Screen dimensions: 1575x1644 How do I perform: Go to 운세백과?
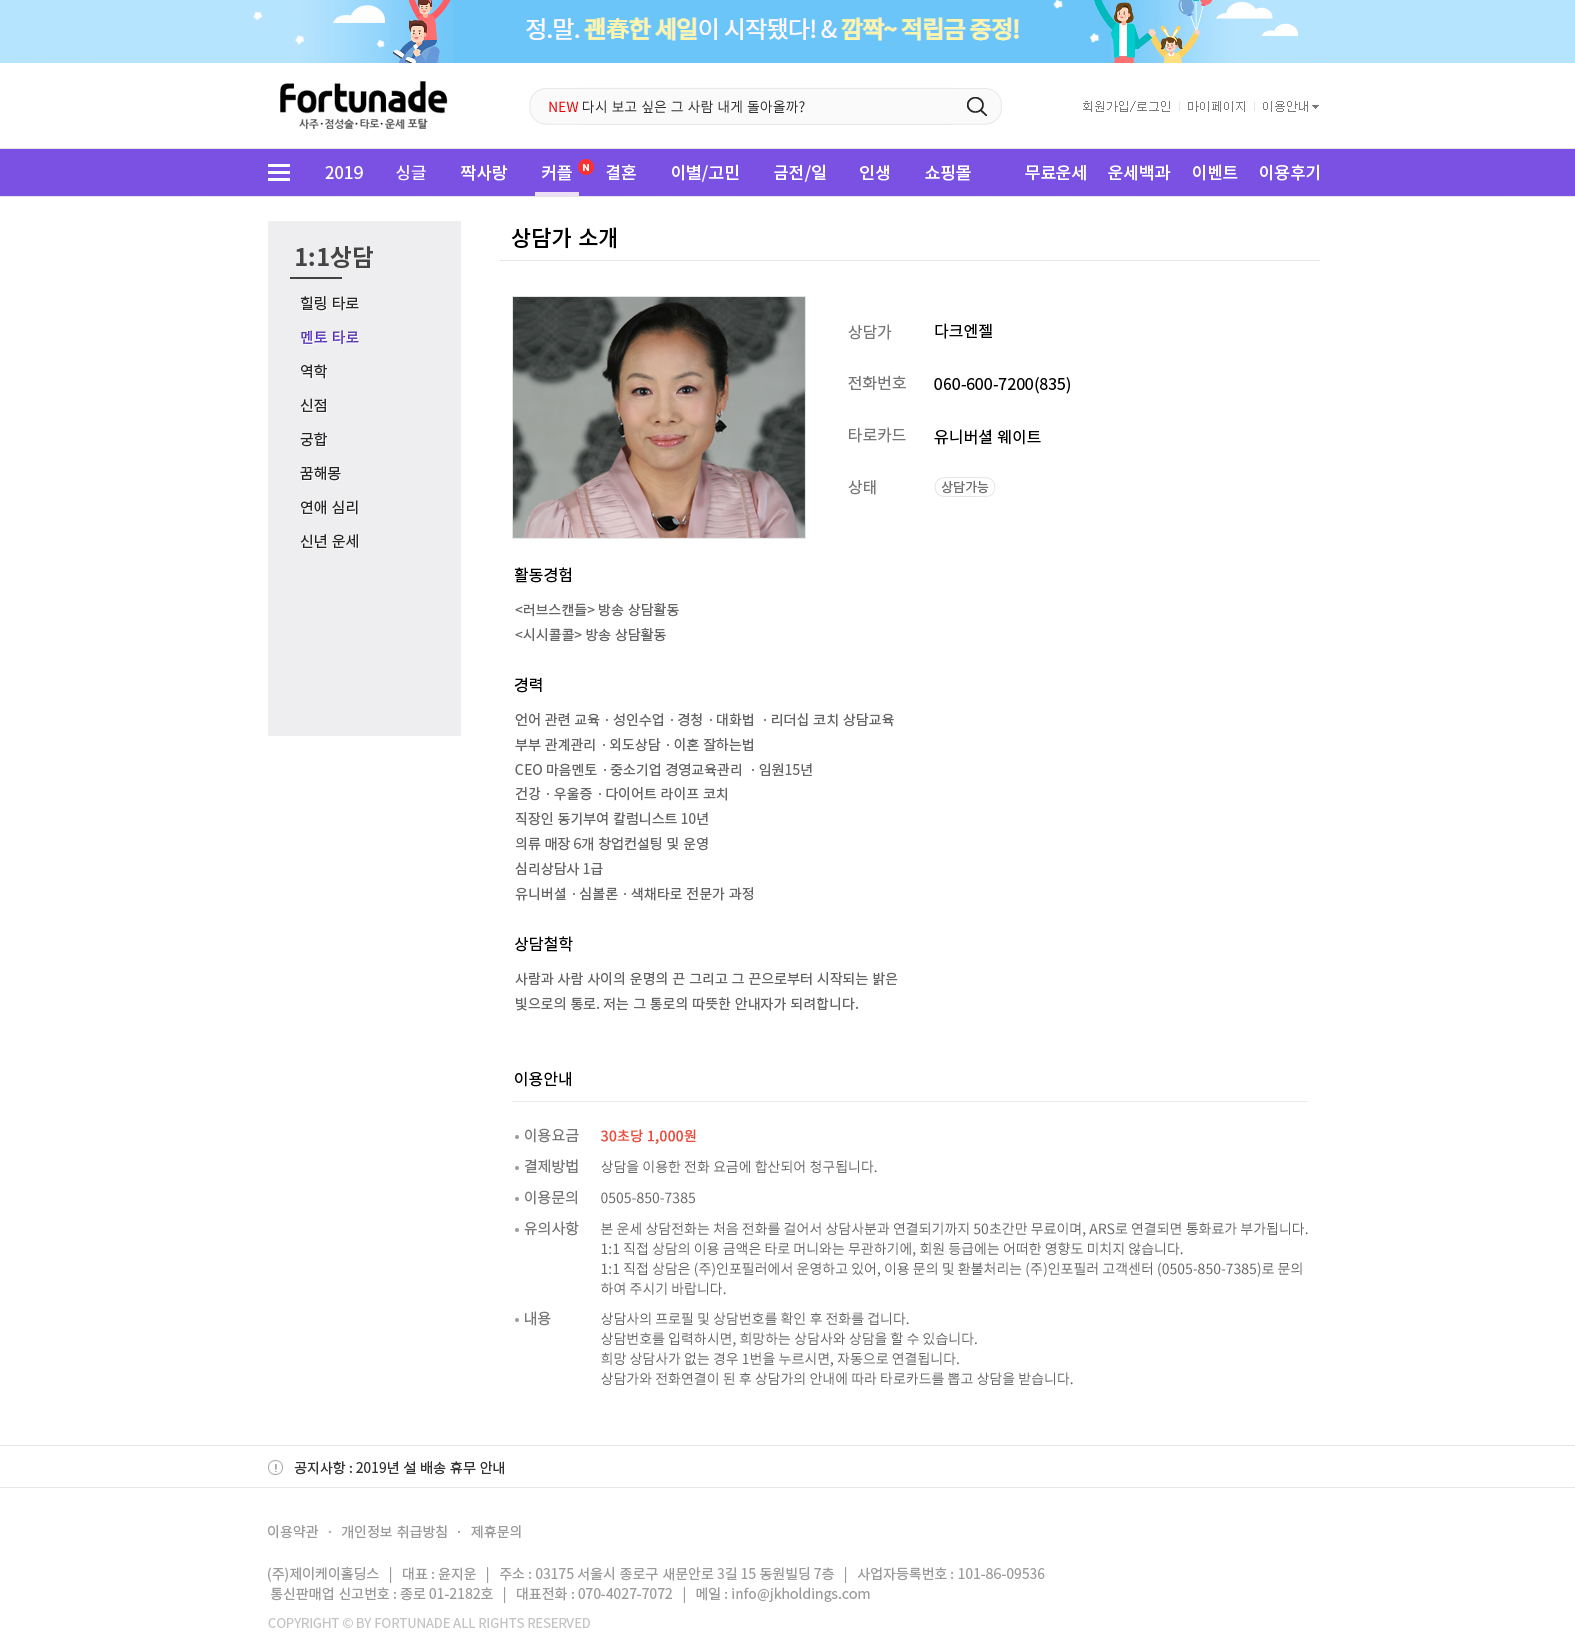coord(1139,173)
